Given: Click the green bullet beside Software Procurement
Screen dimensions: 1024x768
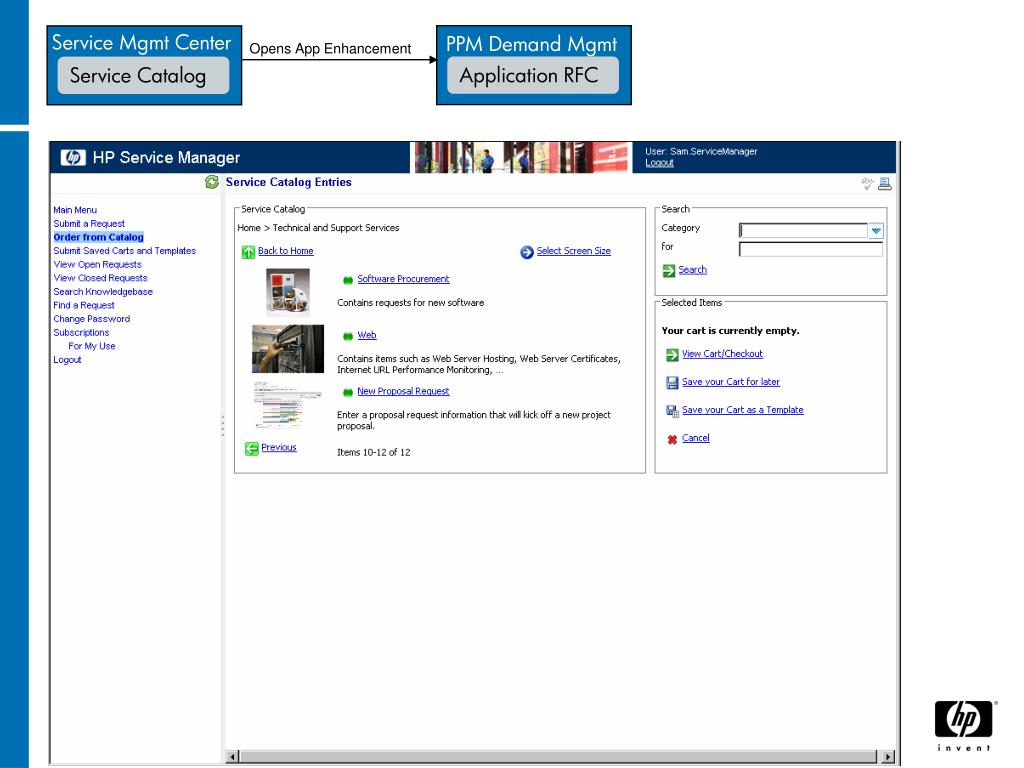Looking at the screenshot, I should pyautogui.click(x=348, y=280).
